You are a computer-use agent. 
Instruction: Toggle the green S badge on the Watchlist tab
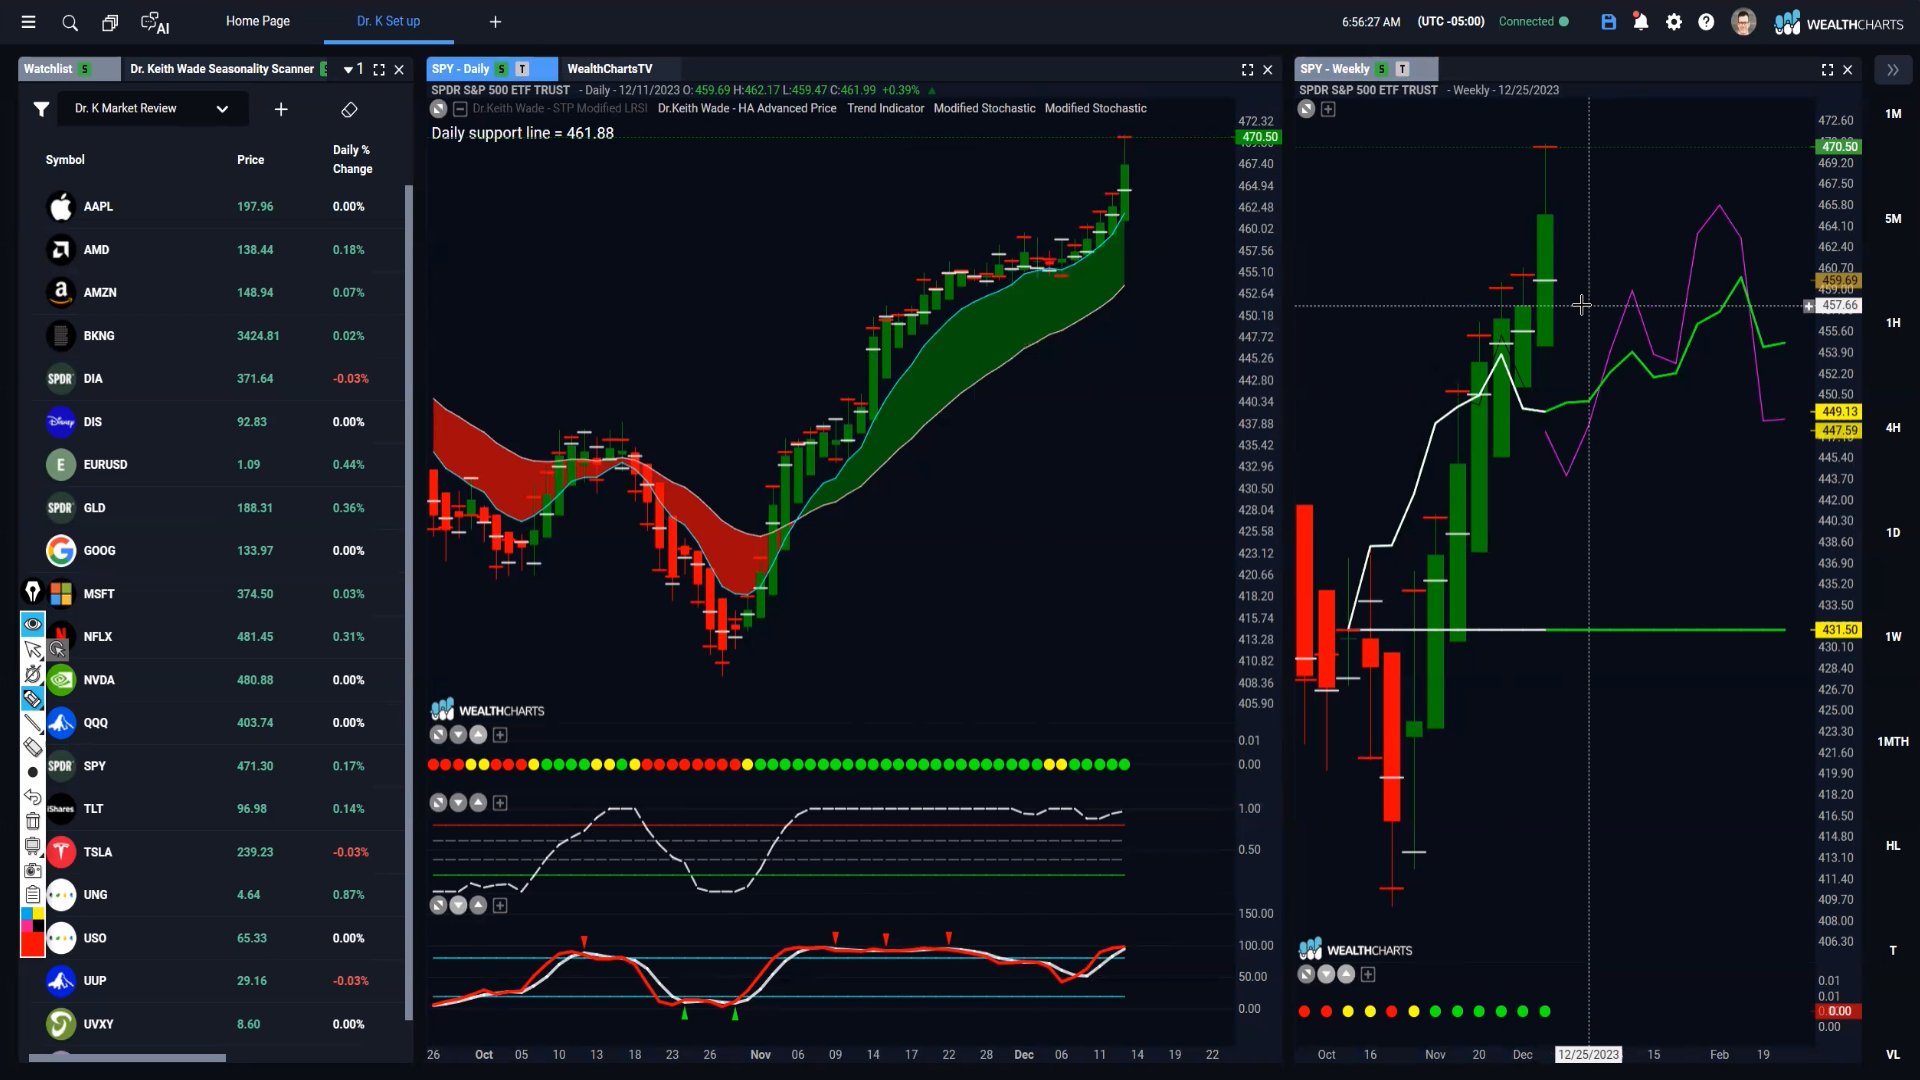point(85,69)
